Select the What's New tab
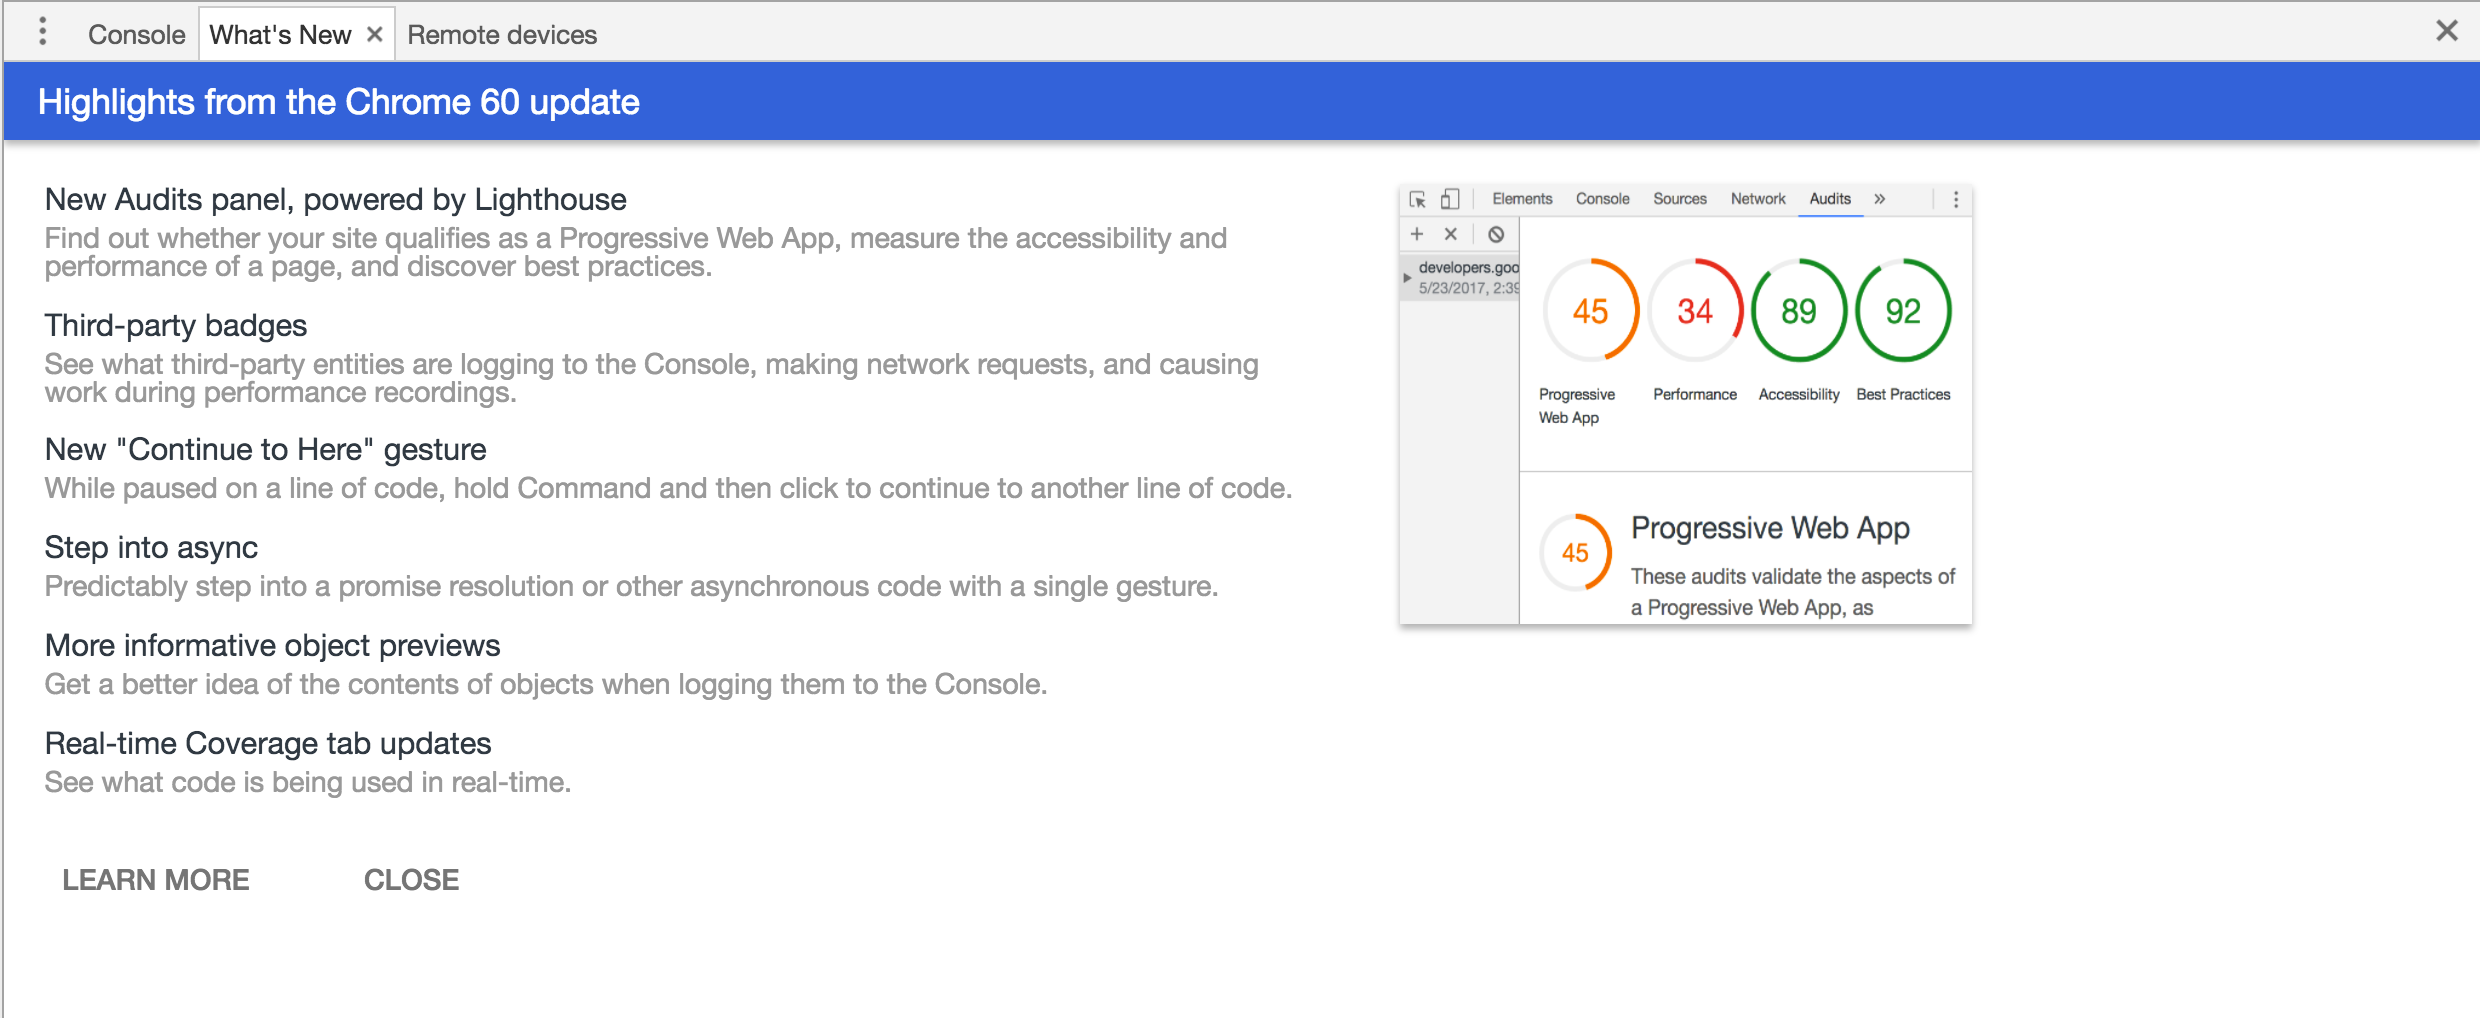Screen dimensions: 2480x1018 280,35
